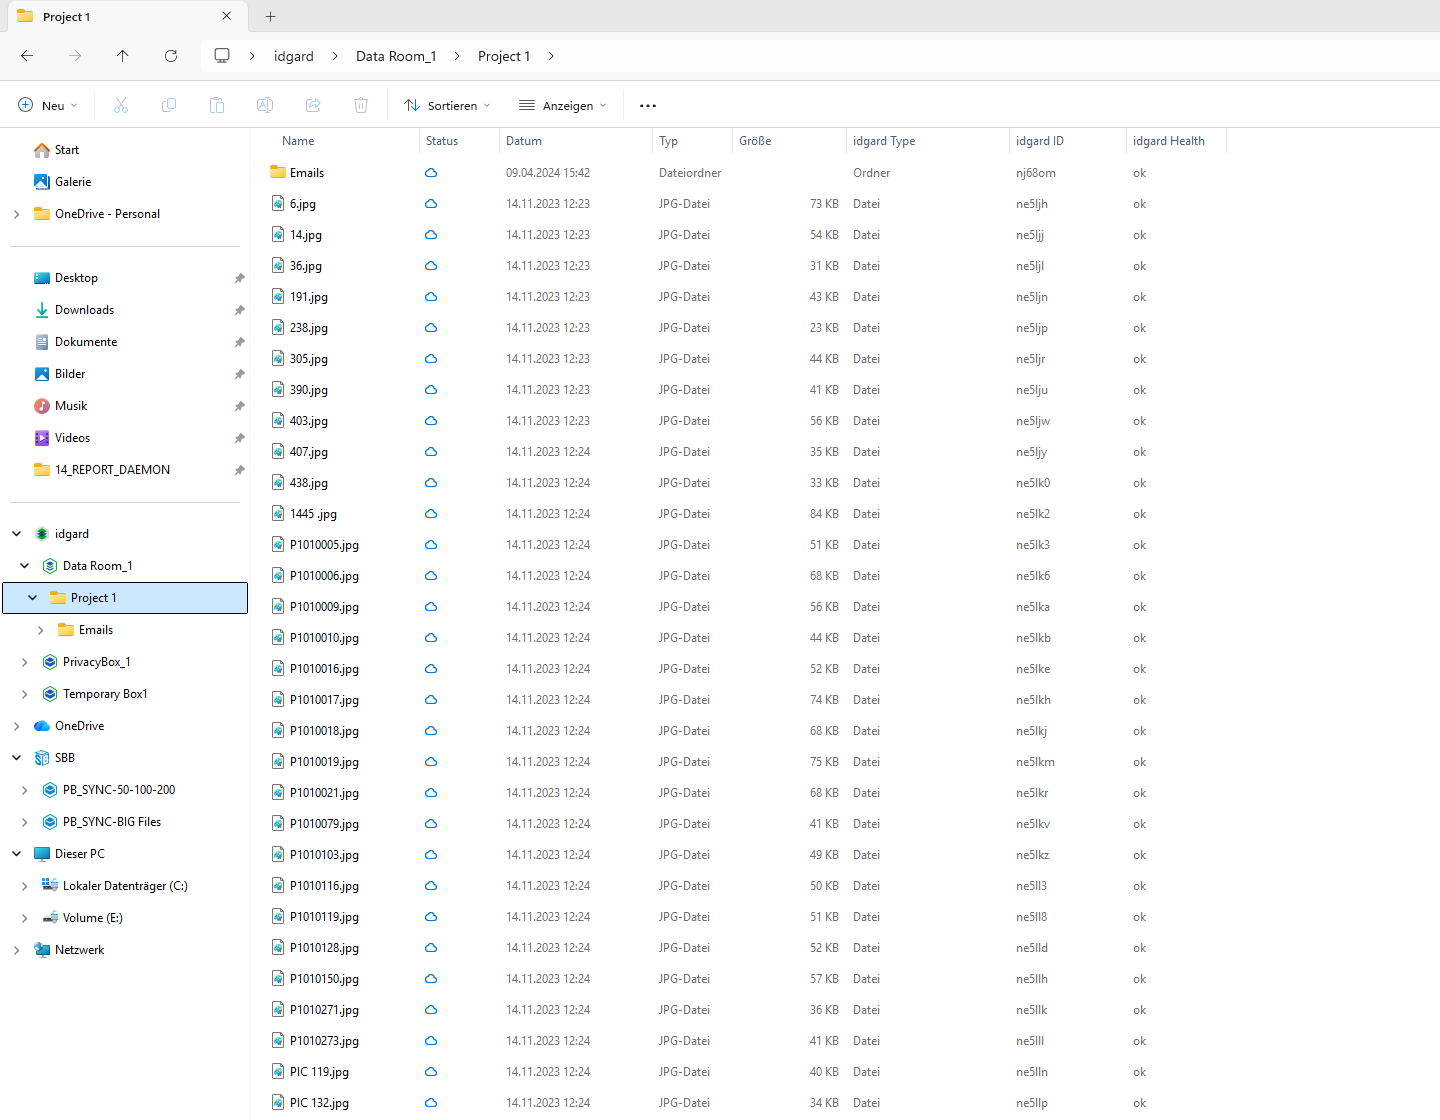
Task: Collapse the idgard tree node
Action: pos(17,534)
